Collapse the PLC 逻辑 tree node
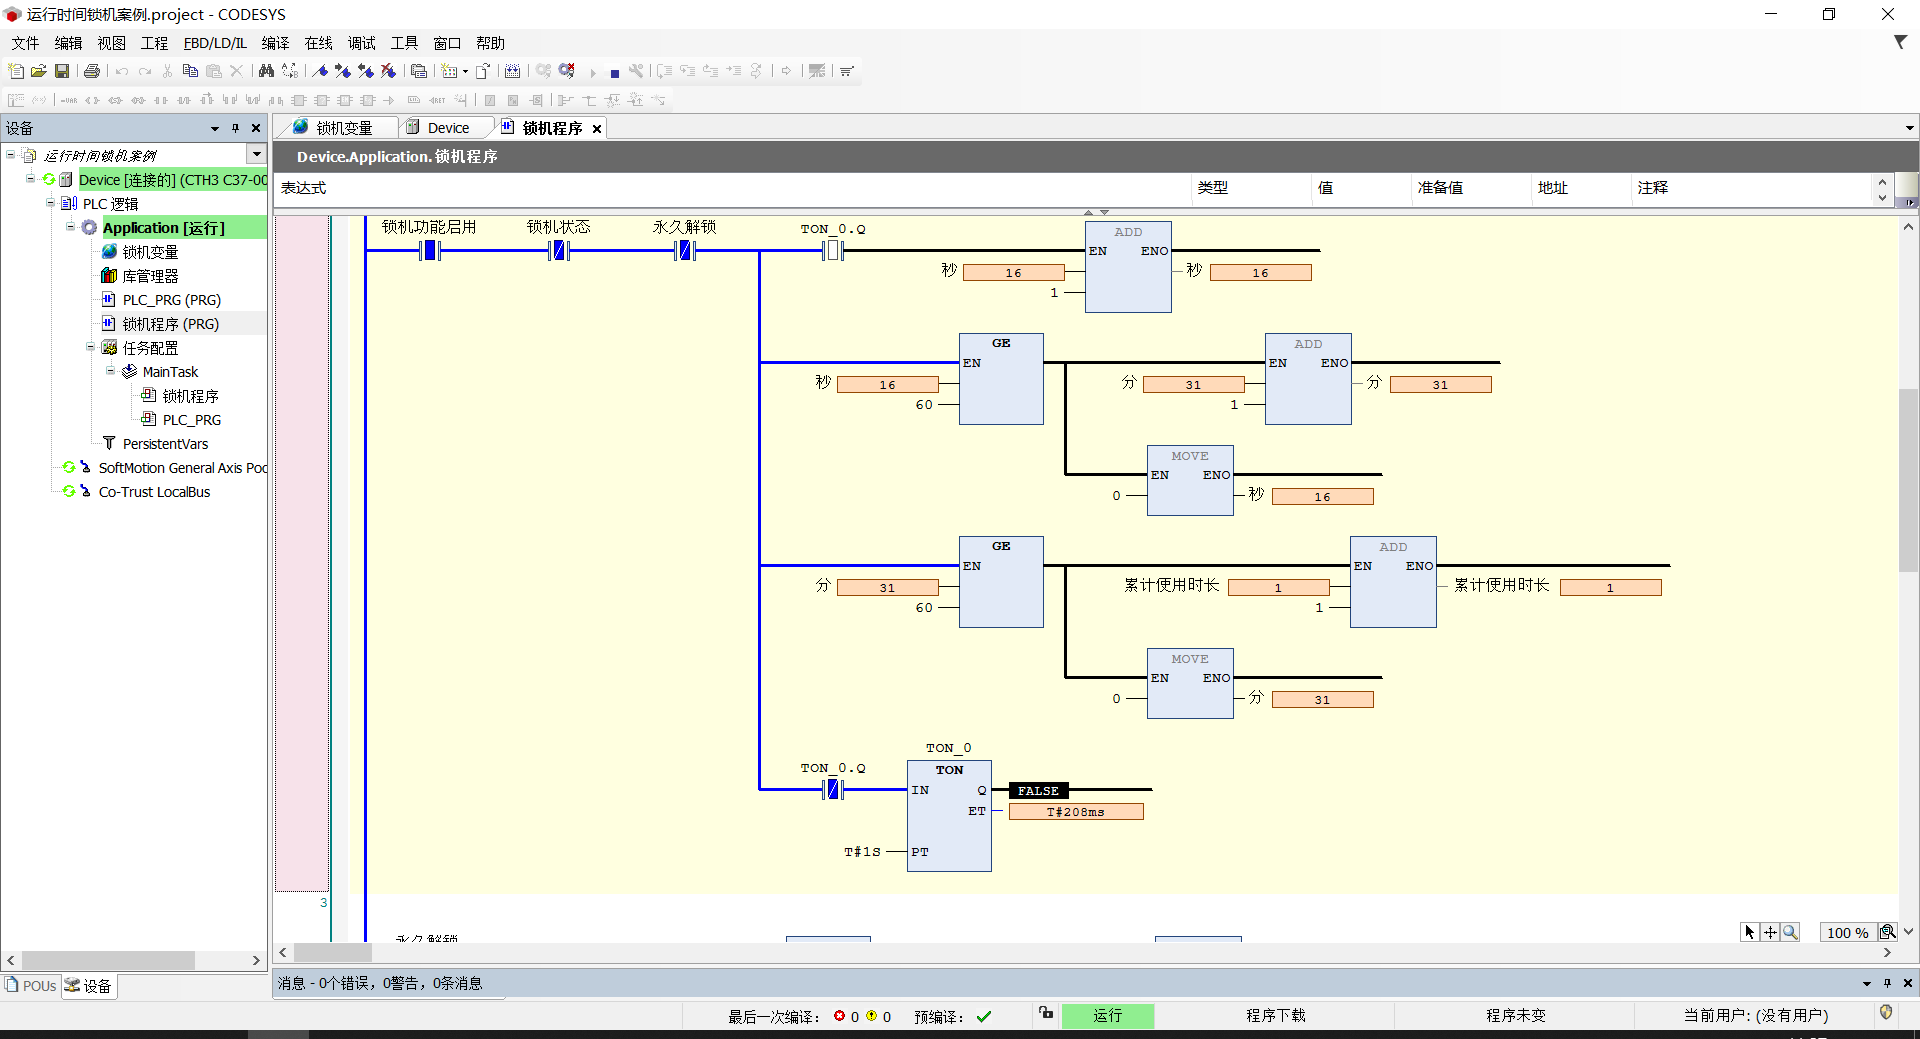 coord(51,203)
